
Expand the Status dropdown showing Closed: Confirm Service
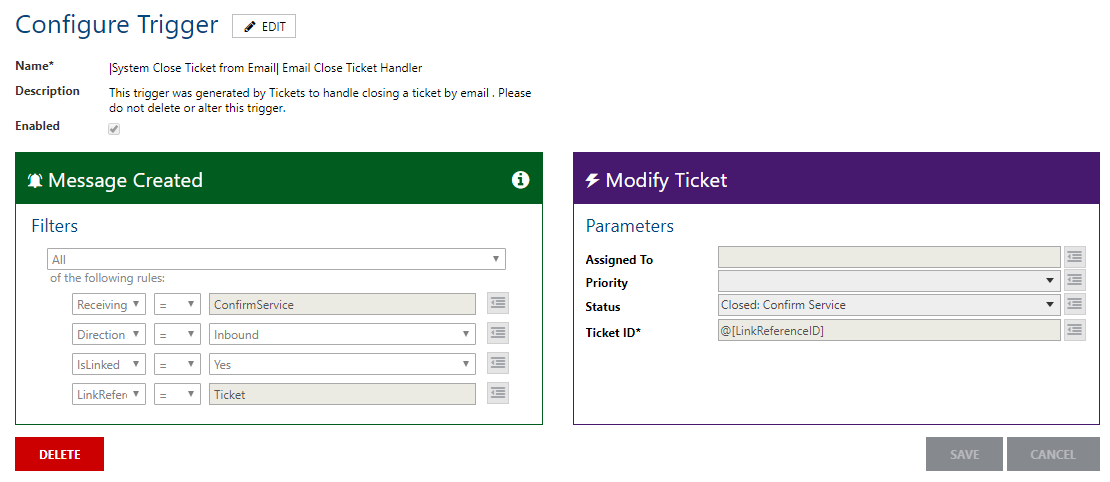tap(889, 305)
